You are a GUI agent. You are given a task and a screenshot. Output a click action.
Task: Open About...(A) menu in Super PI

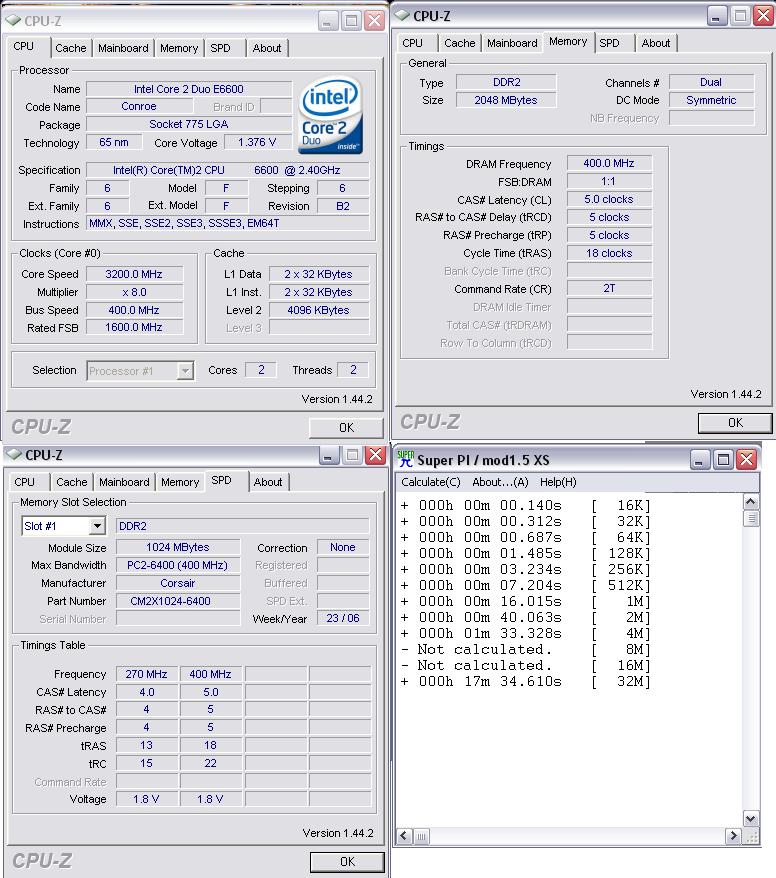(500, 482)
